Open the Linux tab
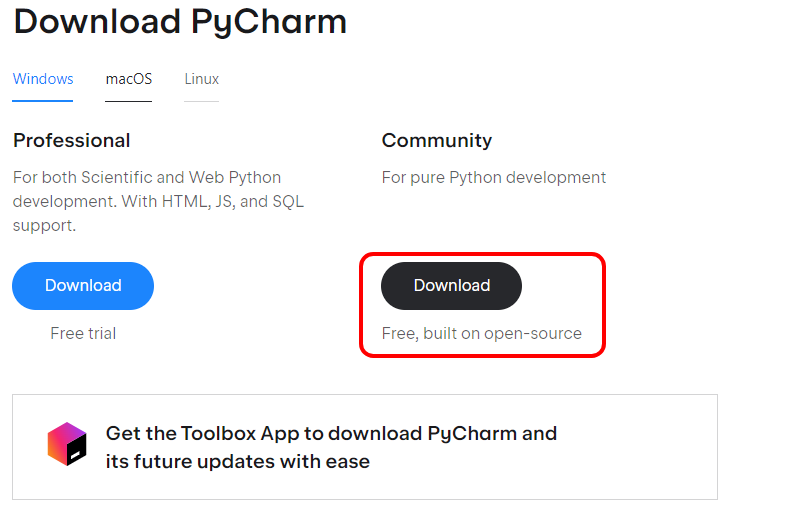Screen dimensions: 792x518 201,79
